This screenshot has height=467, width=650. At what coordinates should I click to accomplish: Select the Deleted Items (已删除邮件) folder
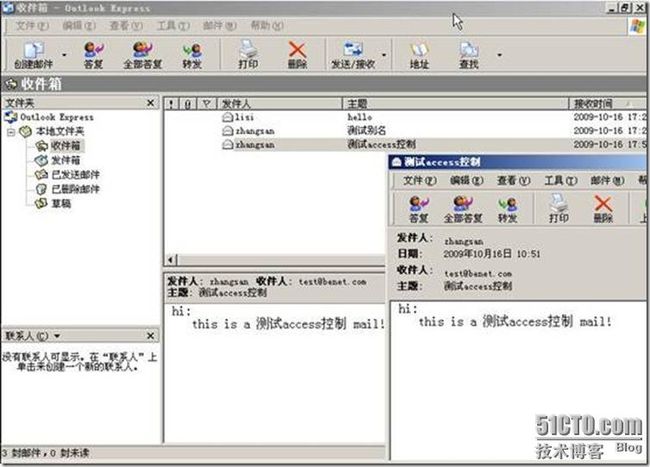[75, 189]
